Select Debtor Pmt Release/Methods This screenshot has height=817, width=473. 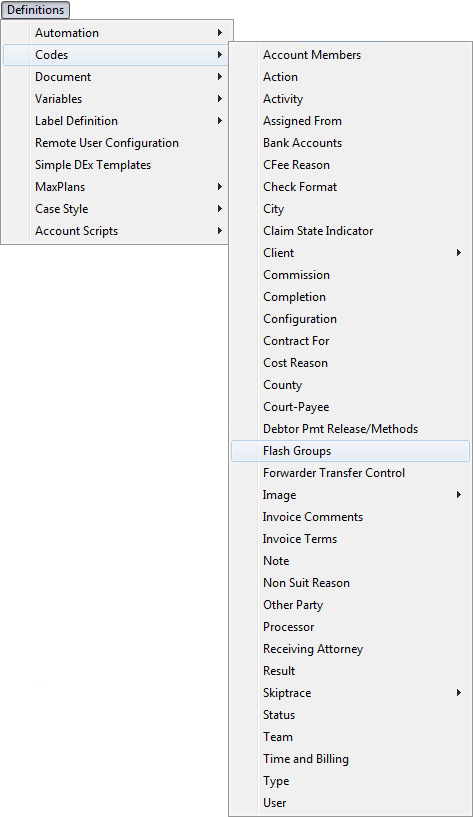350,429
